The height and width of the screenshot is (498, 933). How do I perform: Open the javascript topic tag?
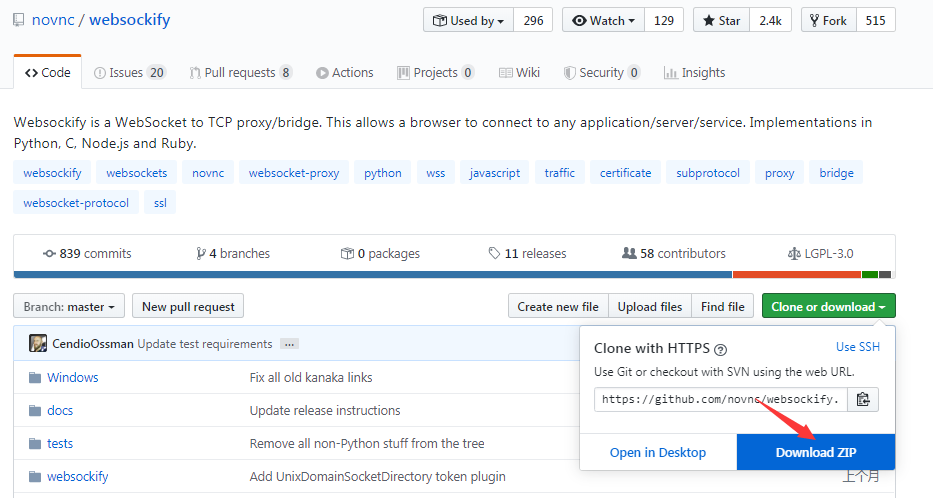click(494, 173)
